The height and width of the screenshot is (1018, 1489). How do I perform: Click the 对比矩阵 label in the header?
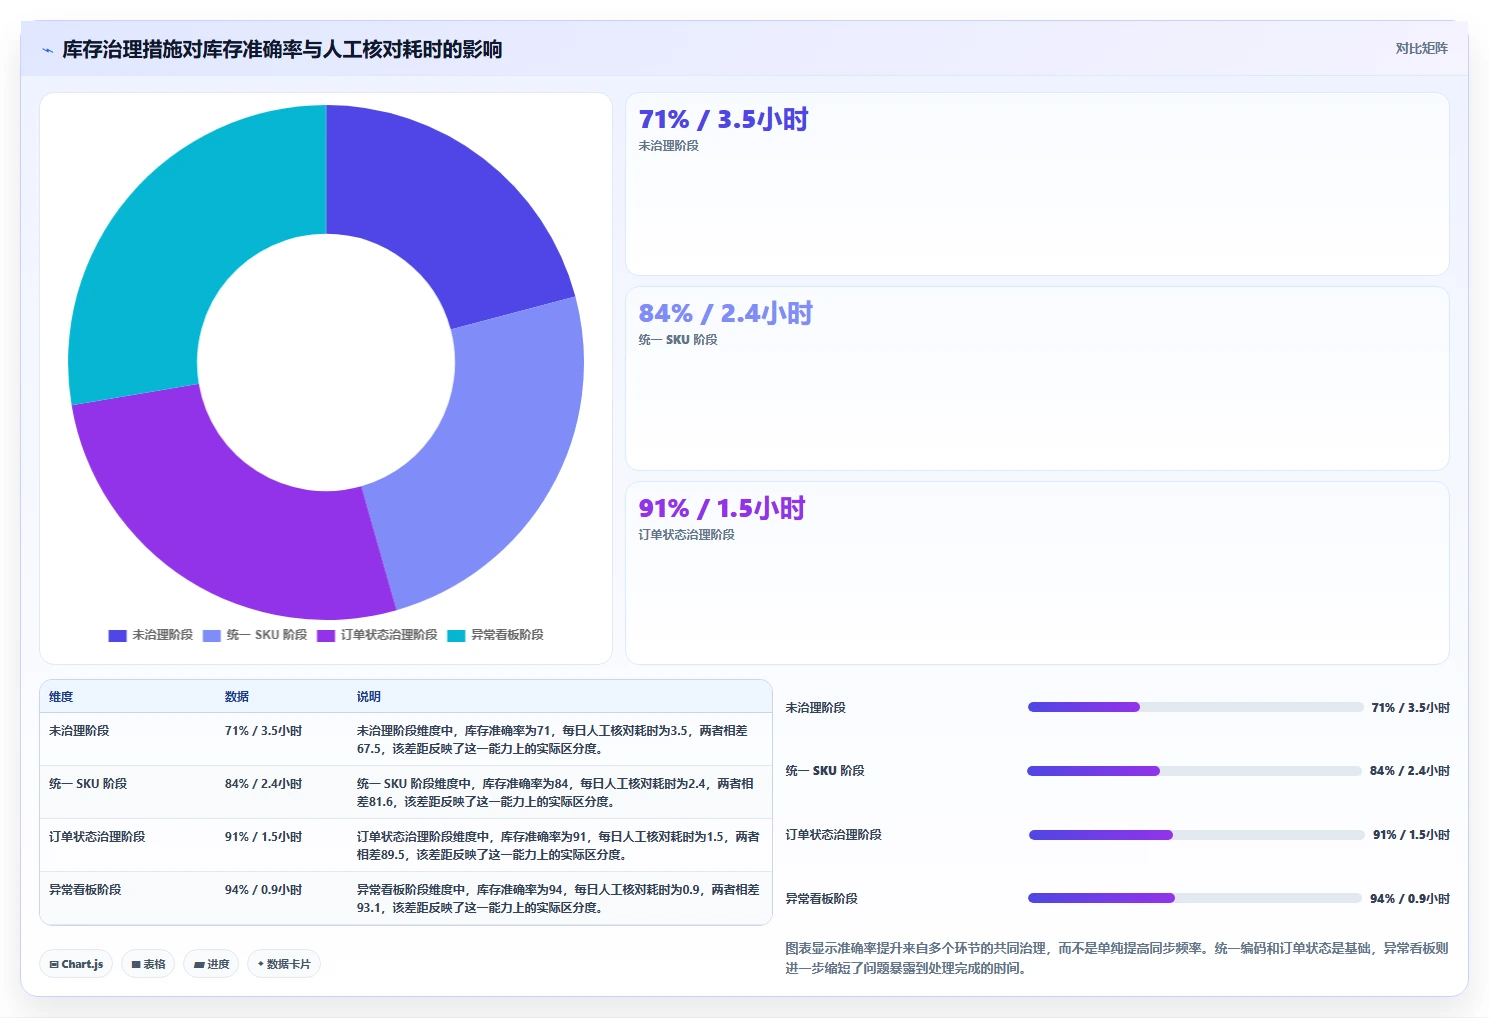click(x=1421, y=48)
